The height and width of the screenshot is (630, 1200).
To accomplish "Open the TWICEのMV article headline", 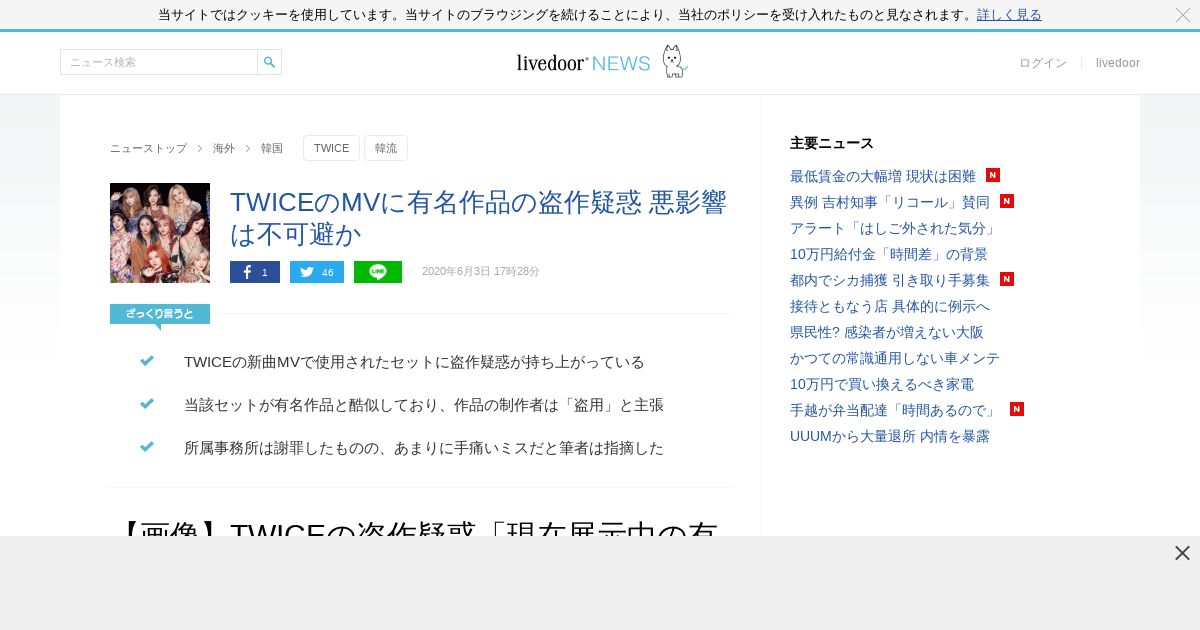I will [x=479, y=218].
